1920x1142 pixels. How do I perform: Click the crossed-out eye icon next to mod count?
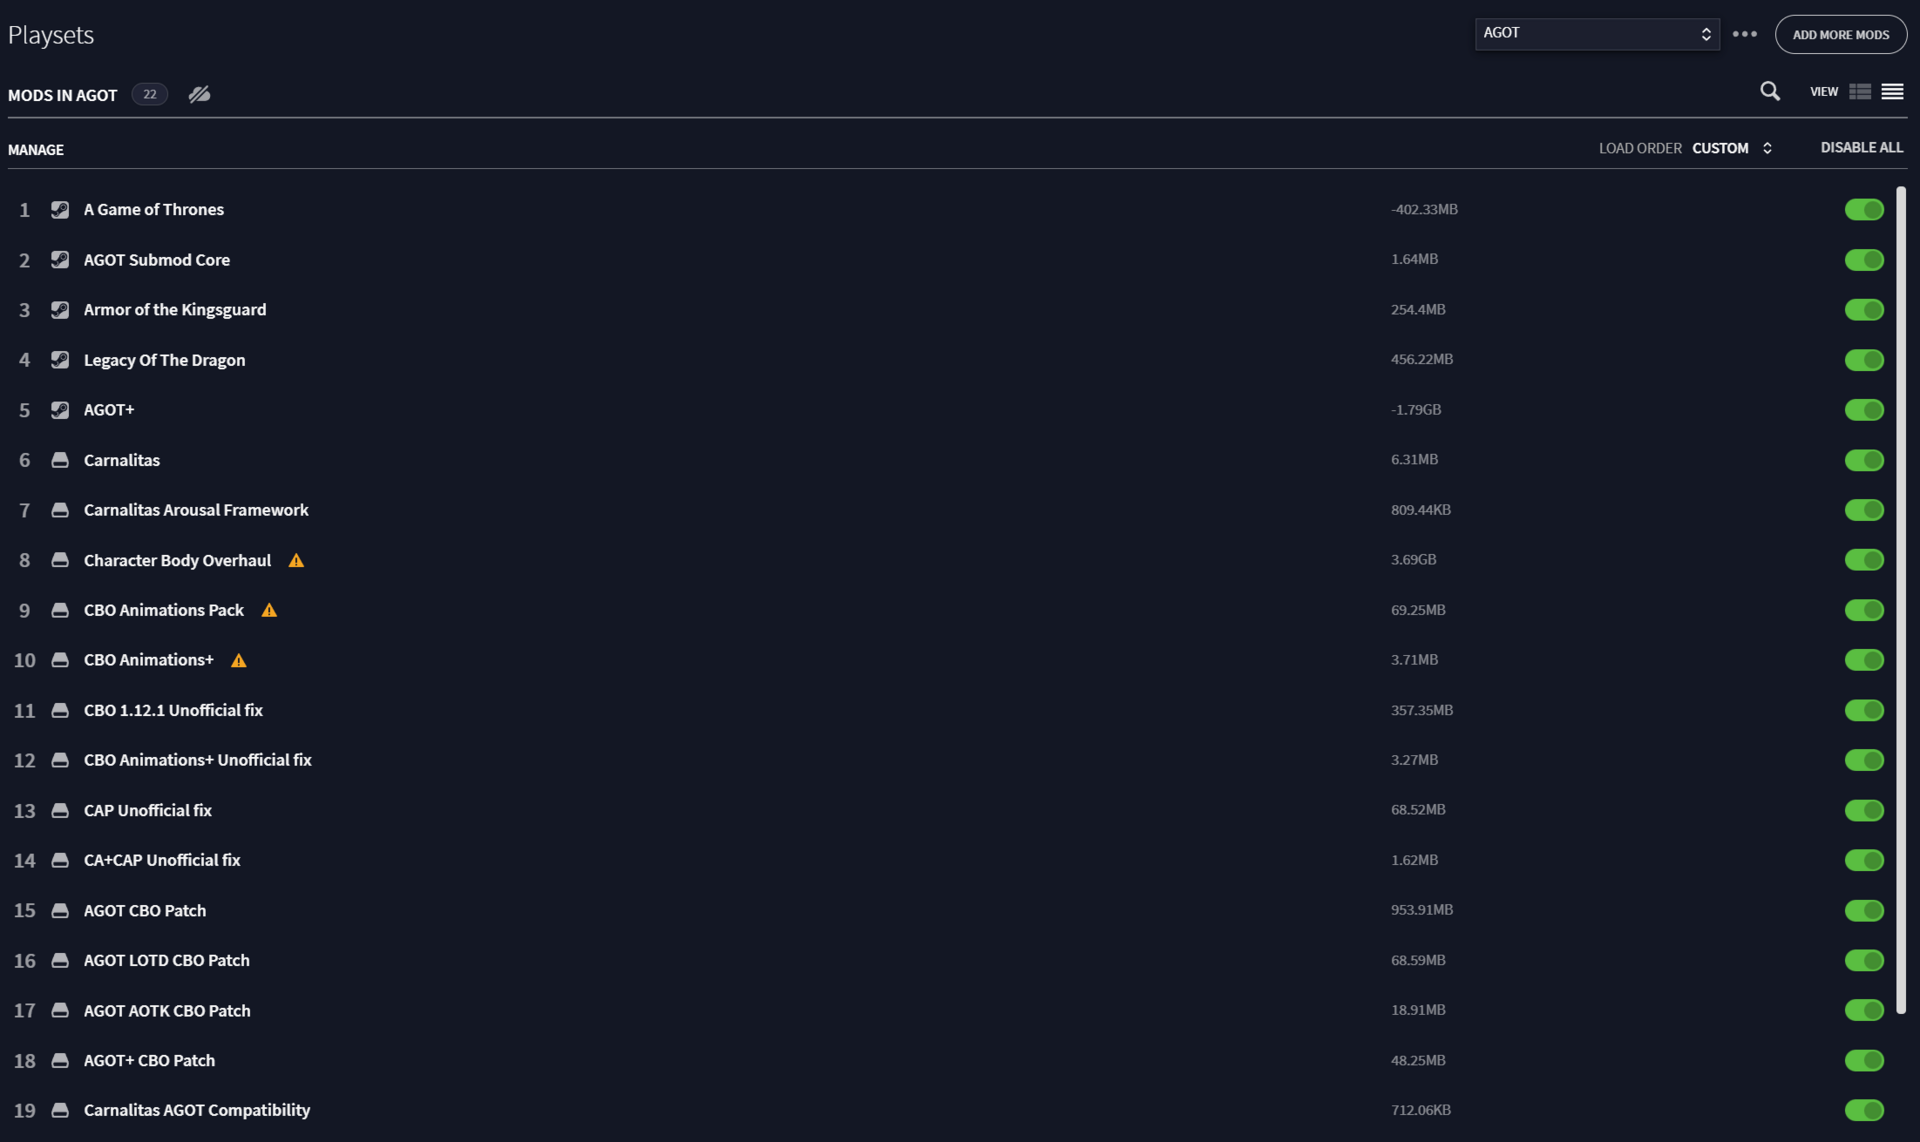[200, 94]
